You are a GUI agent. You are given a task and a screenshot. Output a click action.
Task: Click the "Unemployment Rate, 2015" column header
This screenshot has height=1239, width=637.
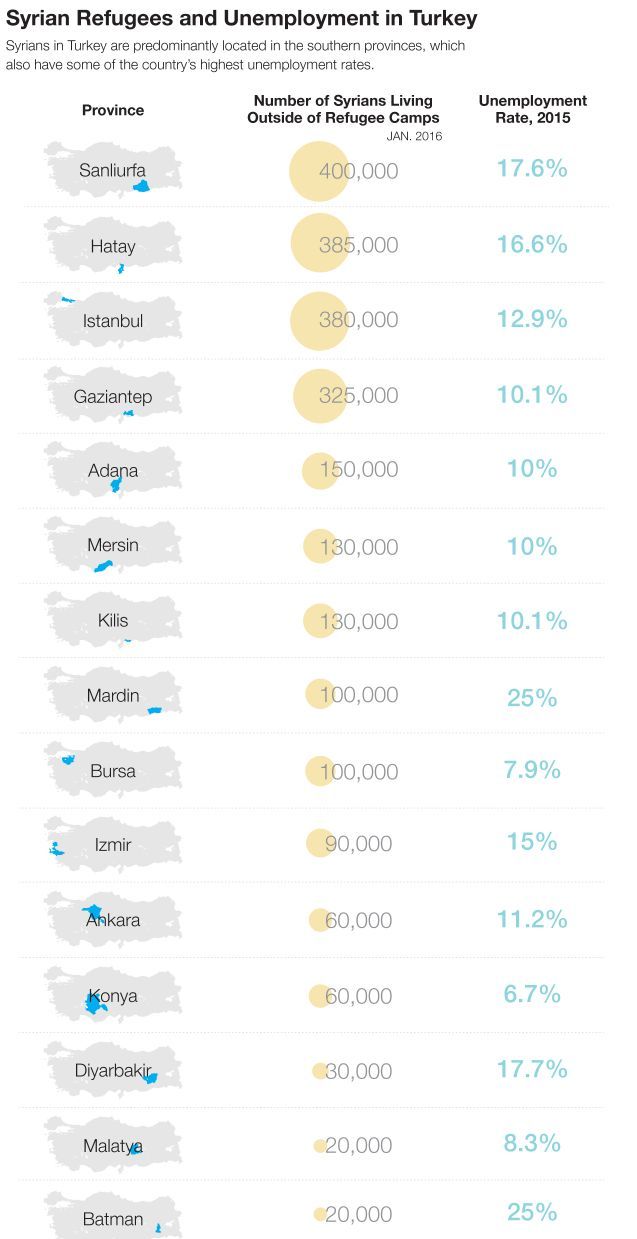click(532, 109)
